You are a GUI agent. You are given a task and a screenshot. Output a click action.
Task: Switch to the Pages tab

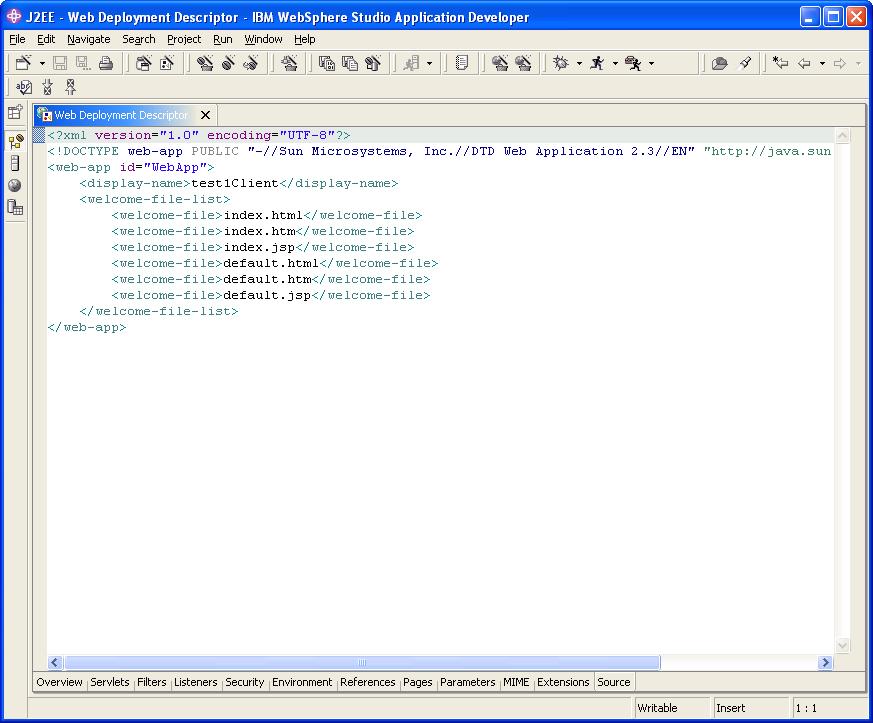pos(418,682)
